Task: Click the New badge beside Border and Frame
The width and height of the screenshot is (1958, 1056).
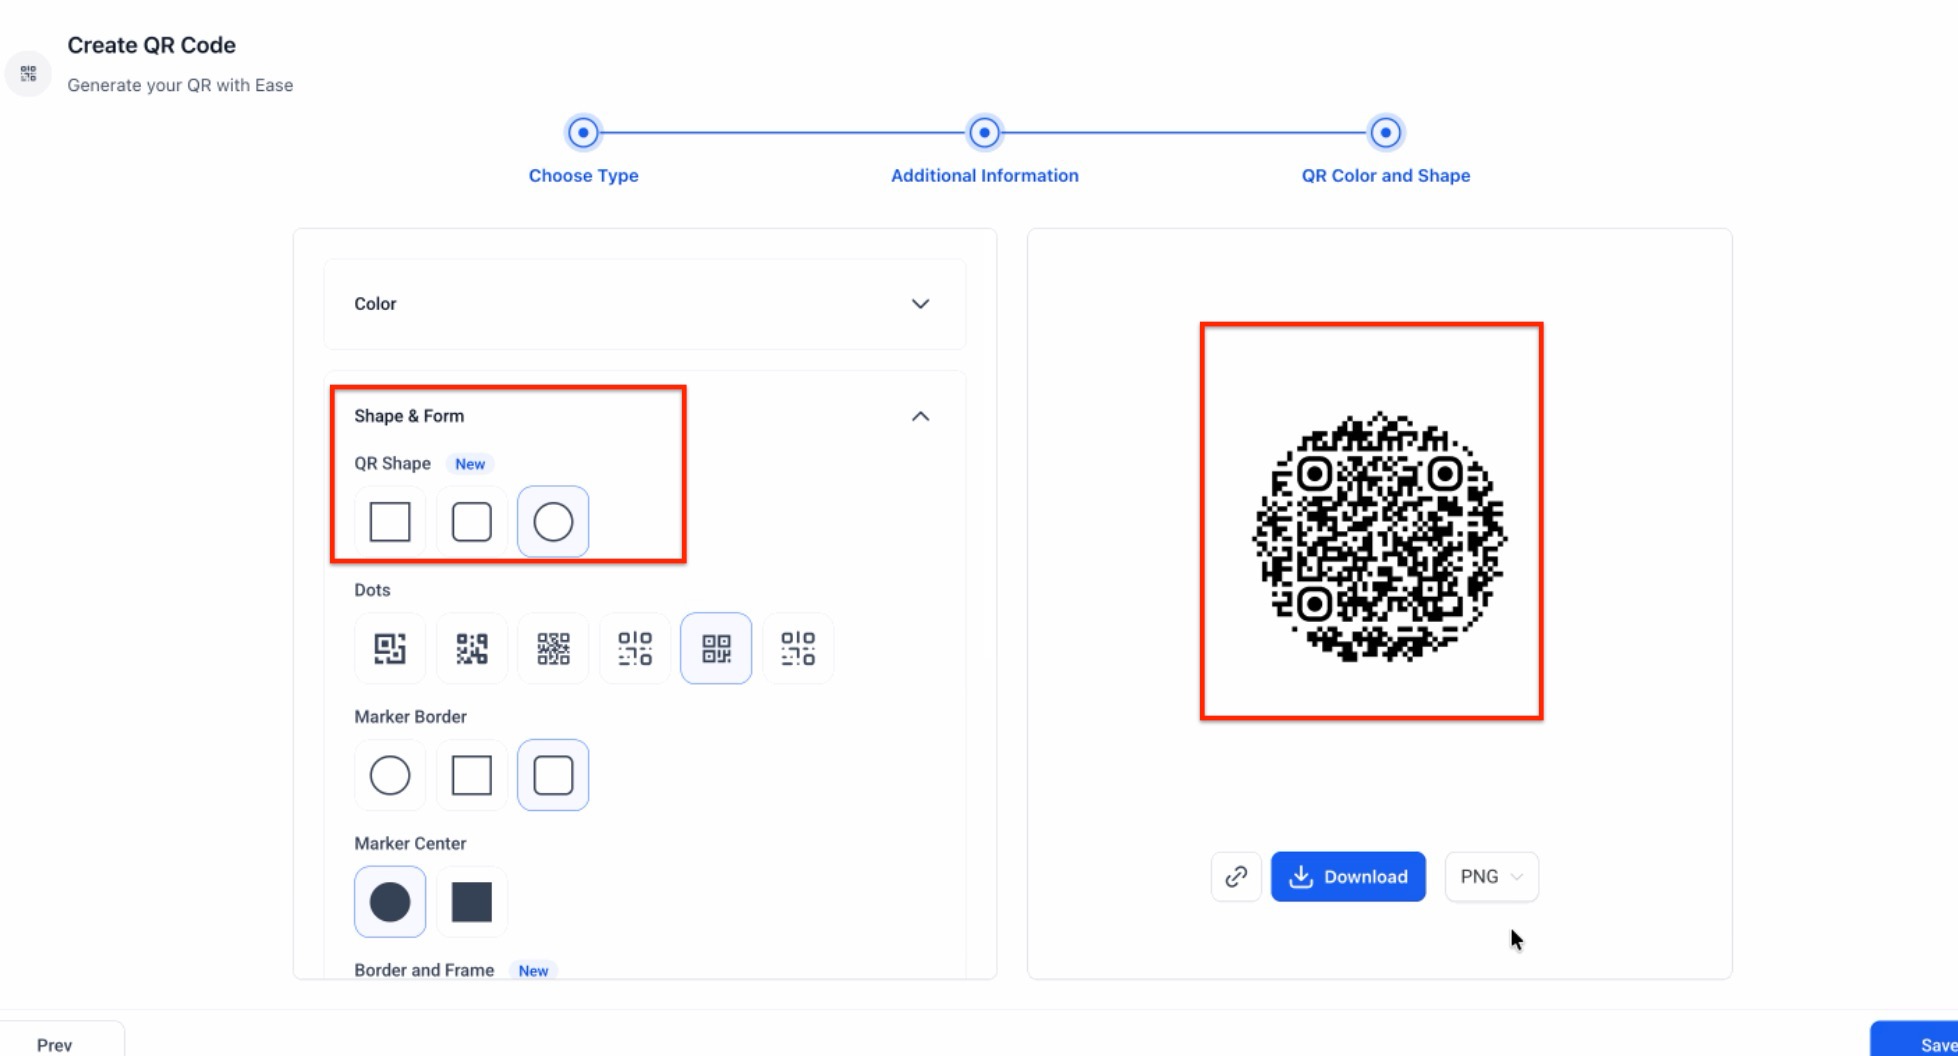Action: pos(533,971)
